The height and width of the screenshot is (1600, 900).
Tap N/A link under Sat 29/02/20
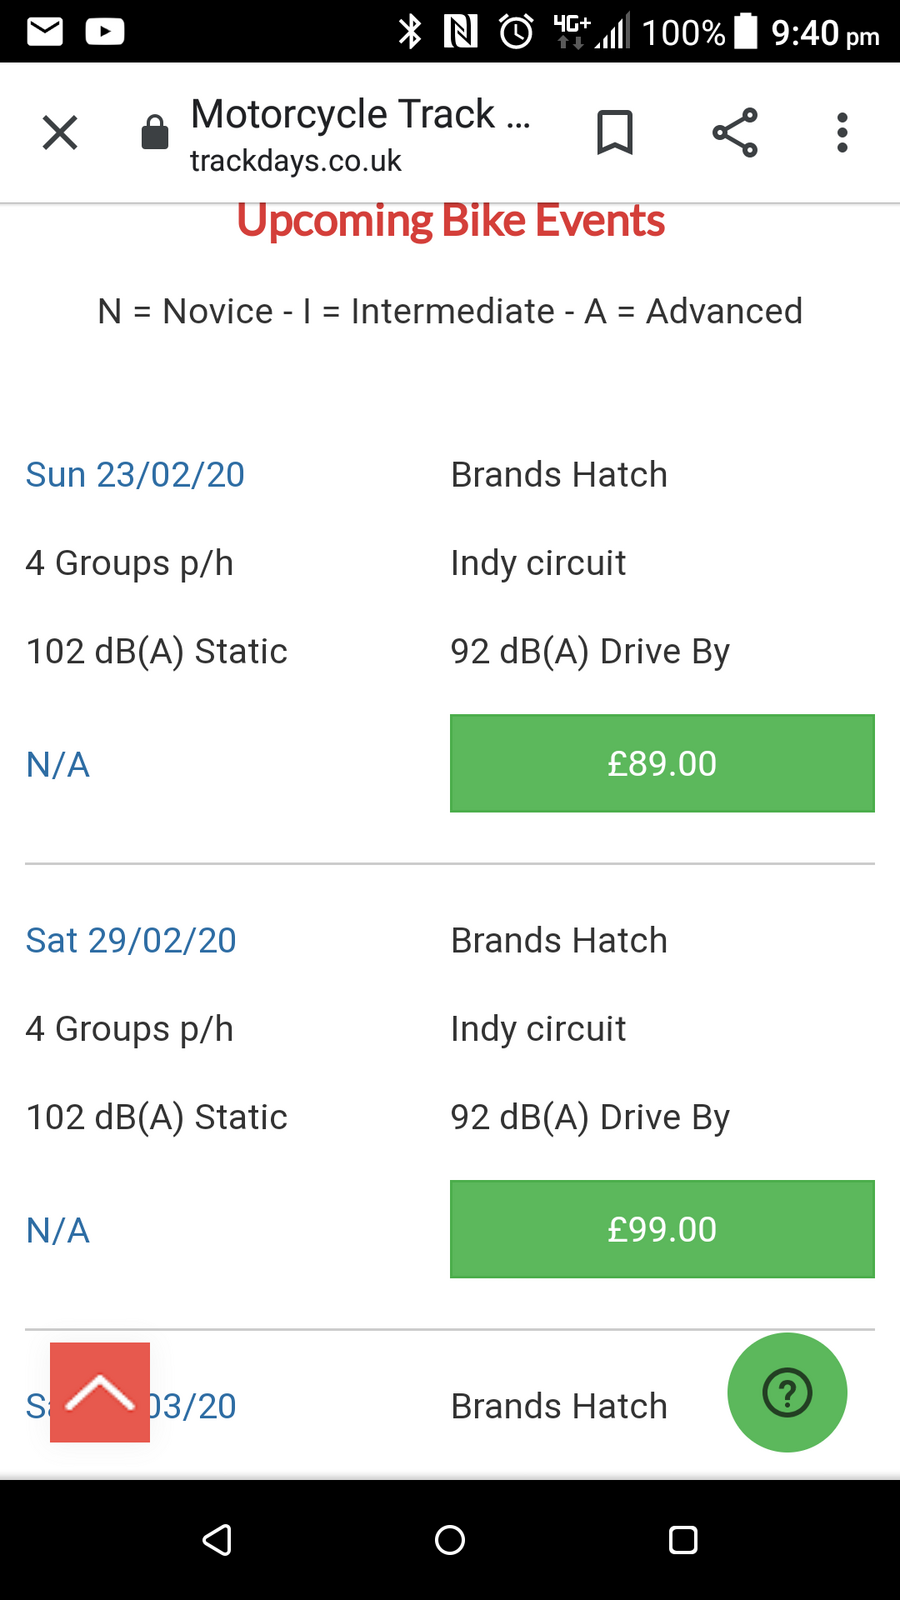pos(58,1231)
